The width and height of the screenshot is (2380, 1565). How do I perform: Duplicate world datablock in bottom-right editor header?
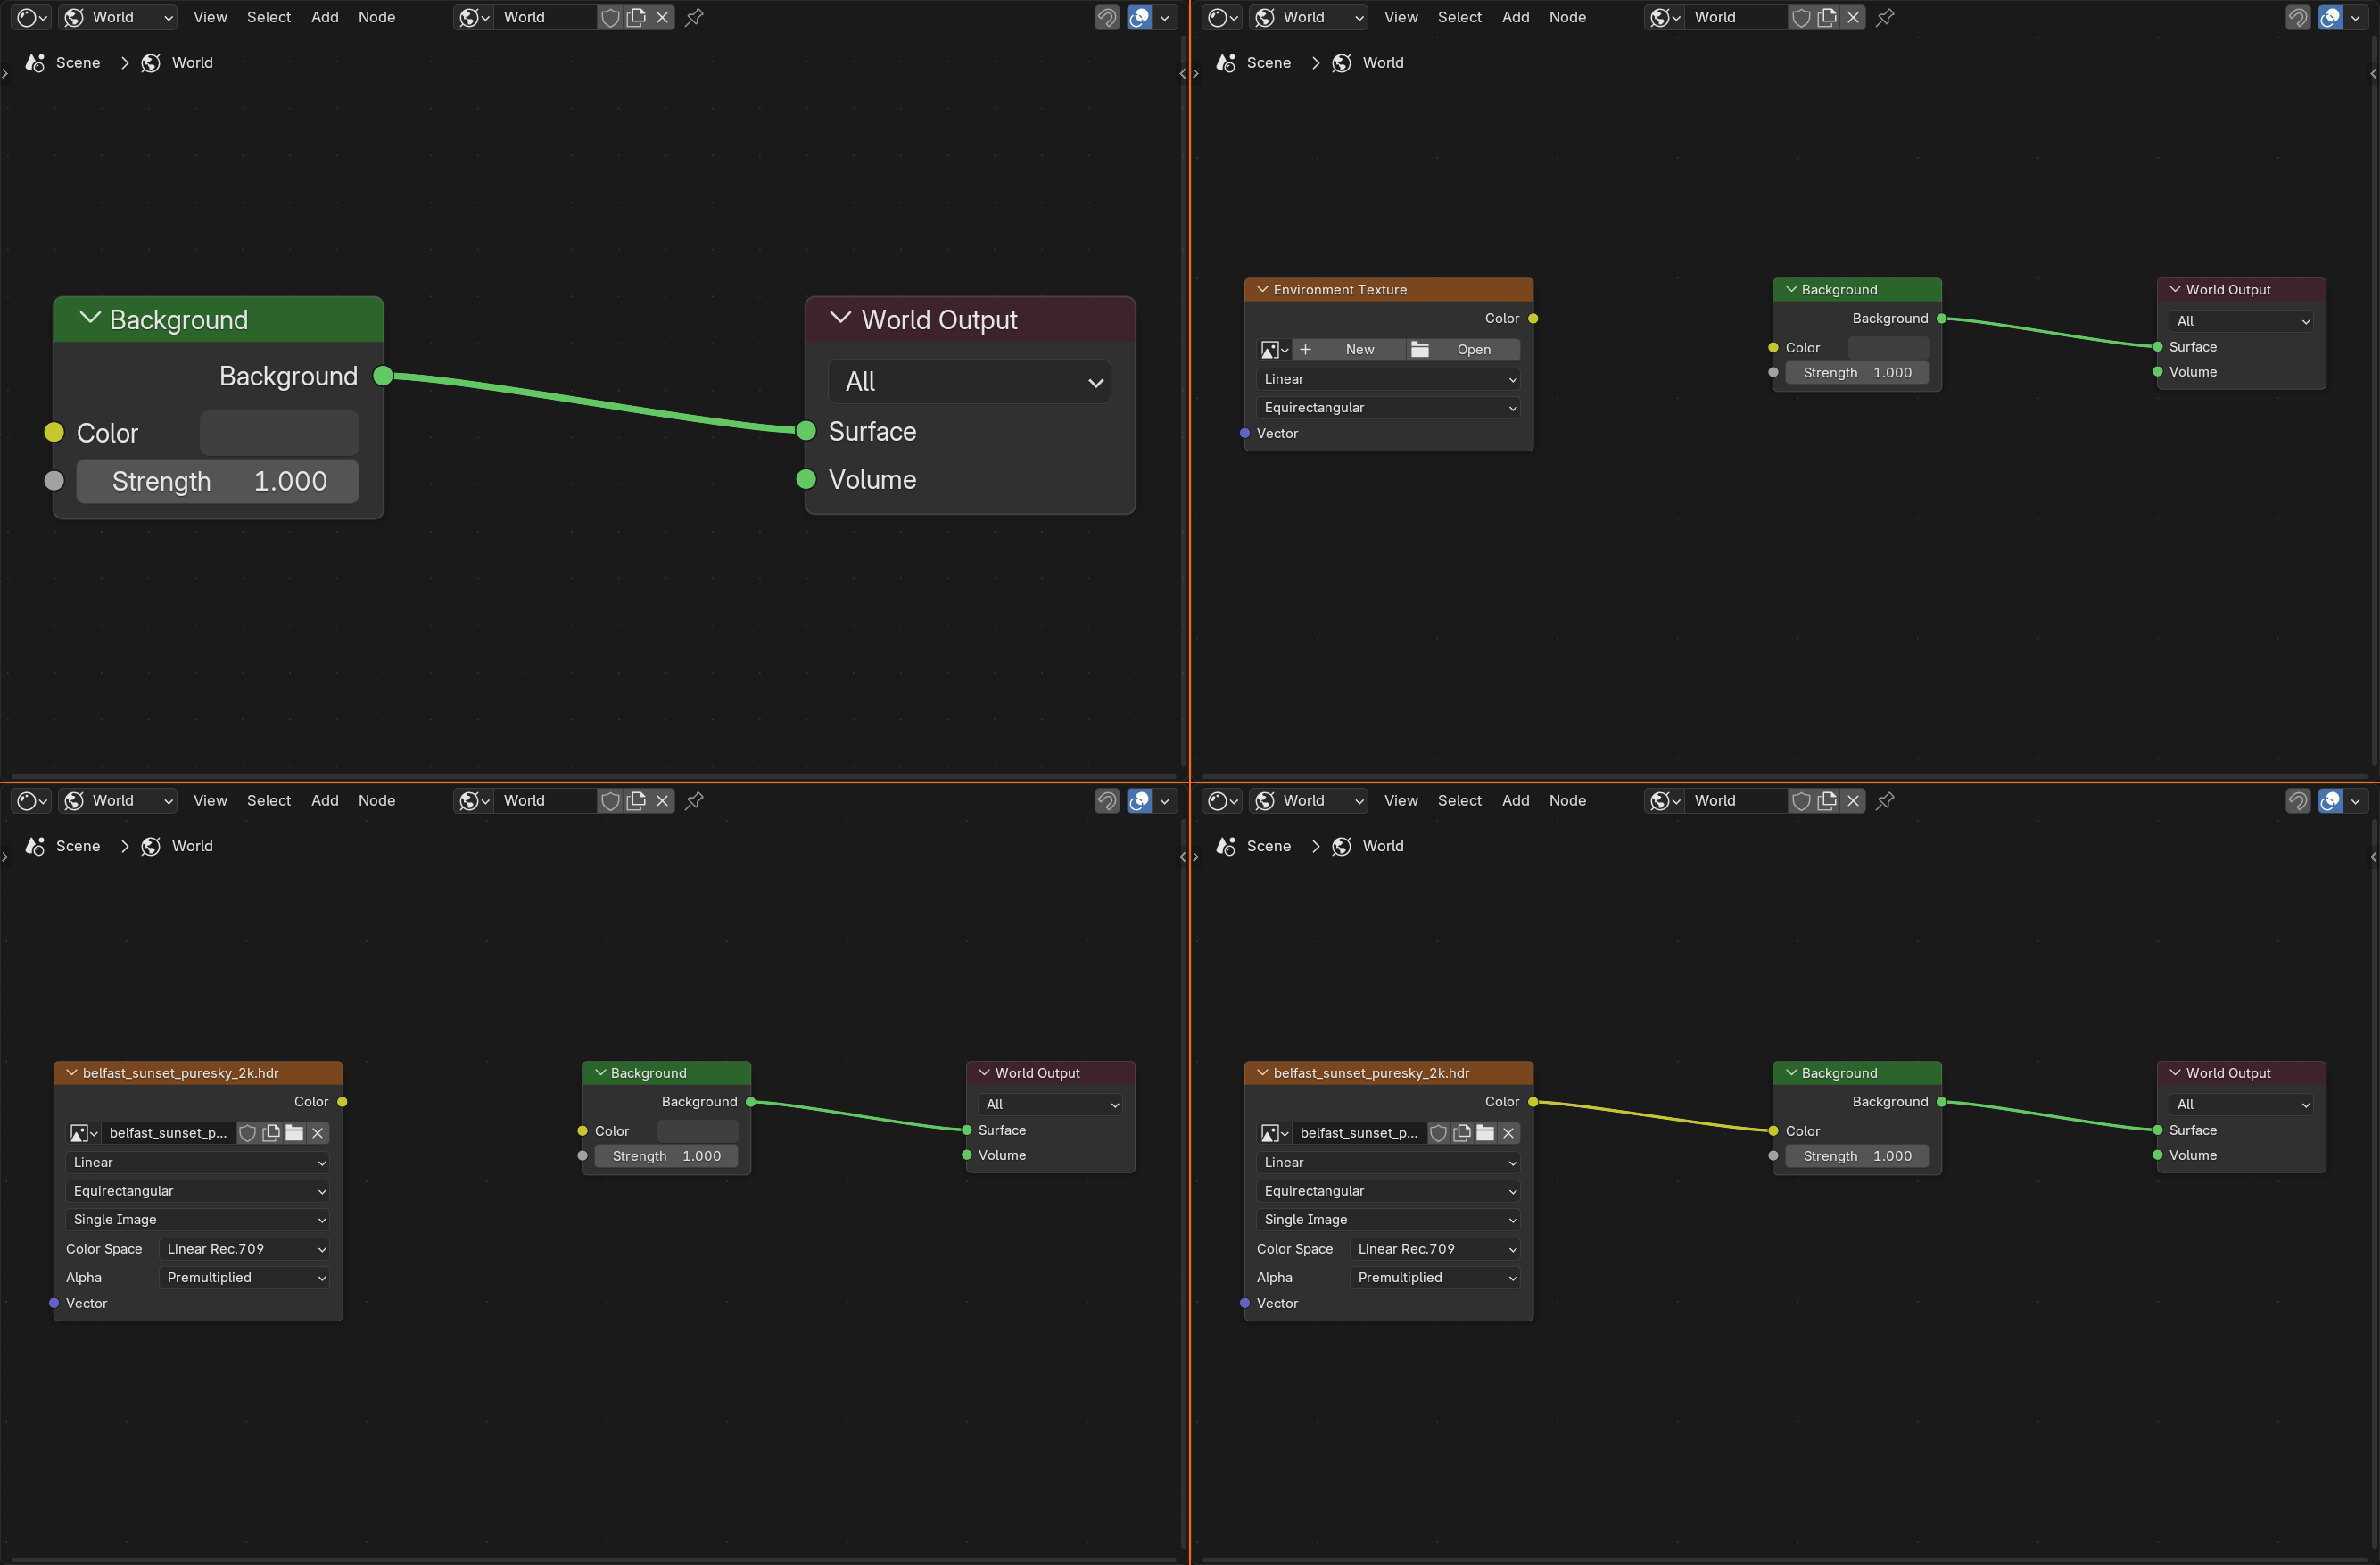[x=1827, y=800]
